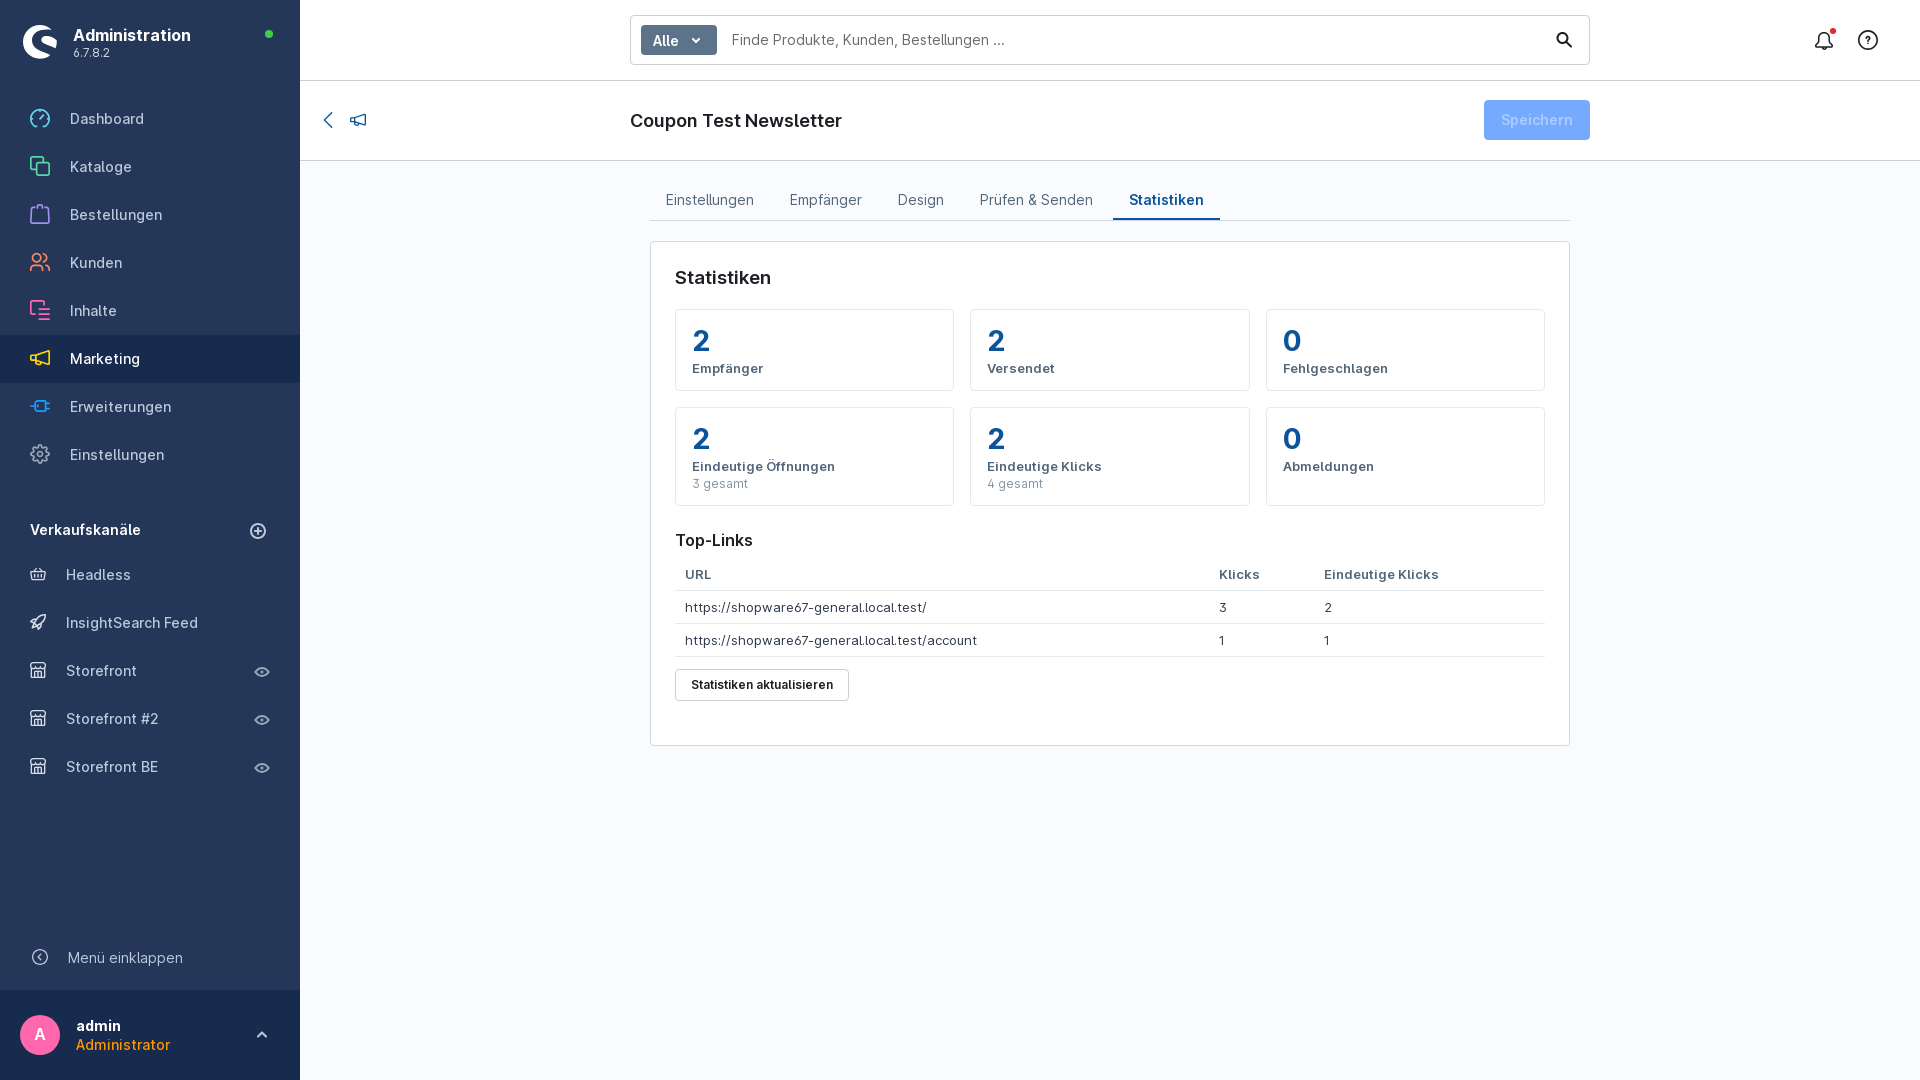Image resolution: width=1920 pixels, height=1080 pixels.
Task: Click the Dashboard gauge icon
Action: 40,119
